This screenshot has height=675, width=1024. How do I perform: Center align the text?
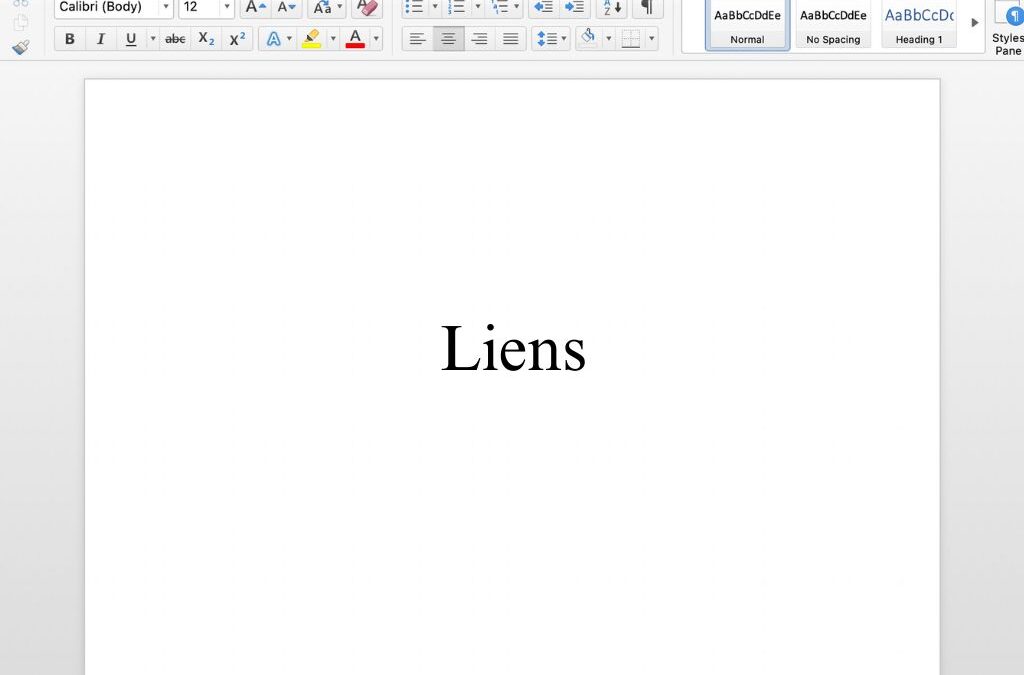click(449, 39)
